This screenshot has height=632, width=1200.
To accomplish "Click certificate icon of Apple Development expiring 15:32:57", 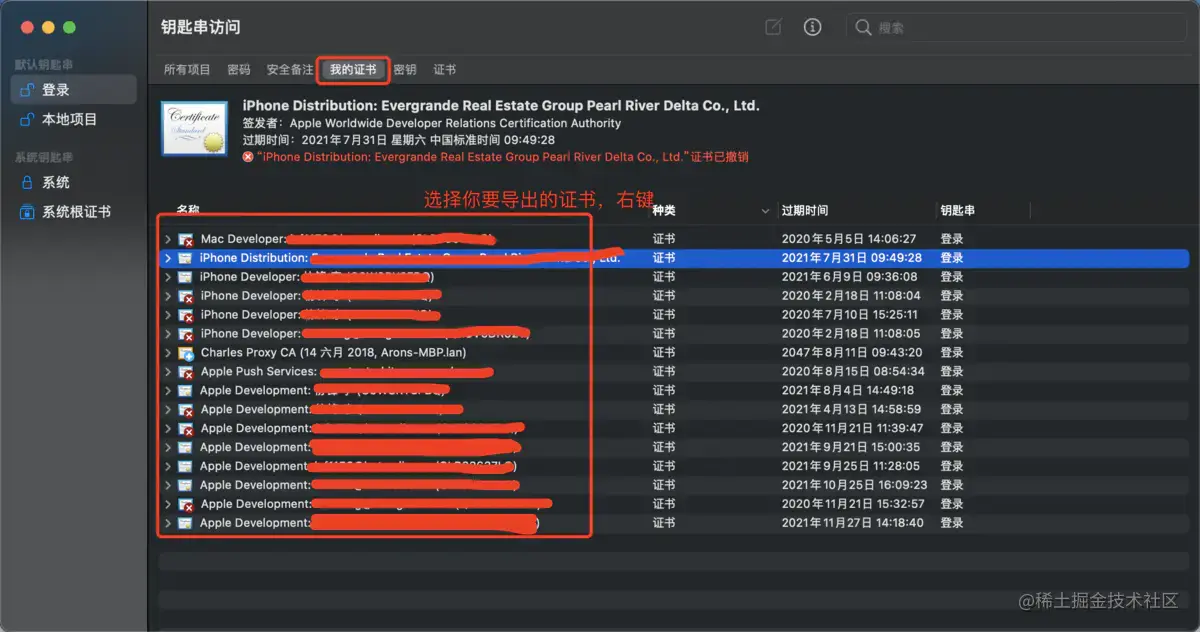I will [x=185, y=505].
